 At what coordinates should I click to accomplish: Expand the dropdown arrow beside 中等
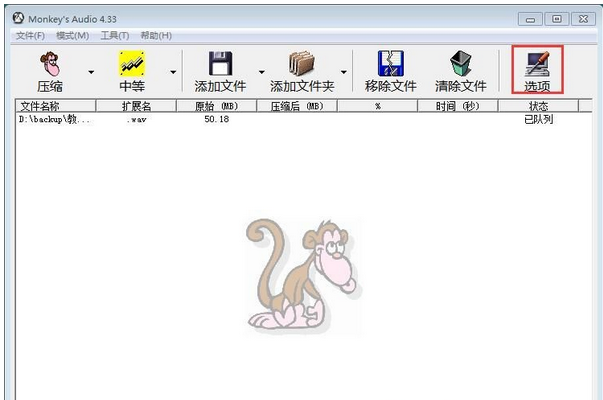click(x=173, y=72)
